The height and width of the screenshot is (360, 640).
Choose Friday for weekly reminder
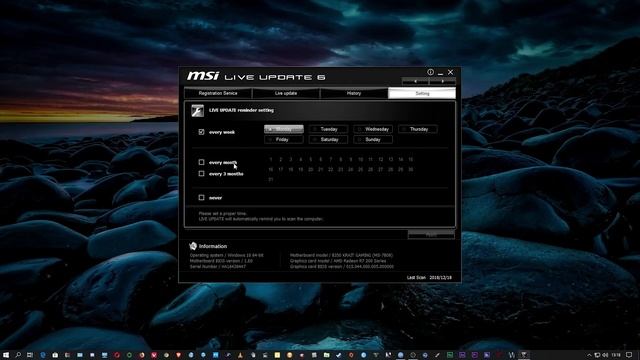point(284,140)
